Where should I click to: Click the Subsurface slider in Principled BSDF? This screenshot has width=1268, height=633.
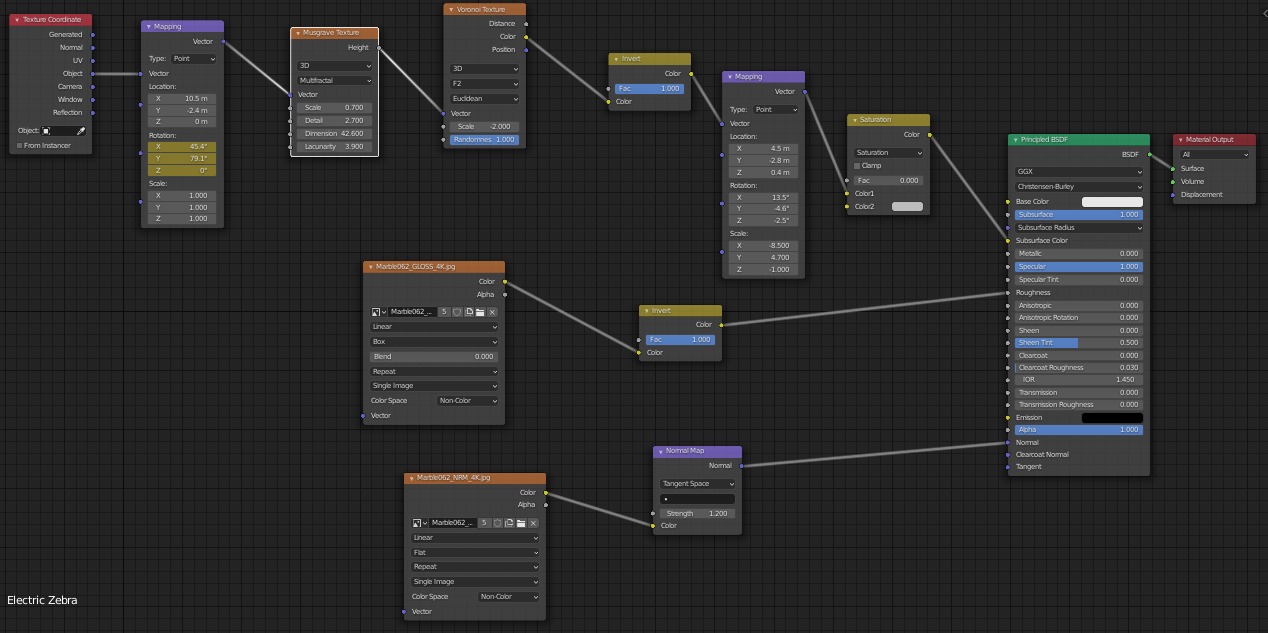tap(1079, 215)
